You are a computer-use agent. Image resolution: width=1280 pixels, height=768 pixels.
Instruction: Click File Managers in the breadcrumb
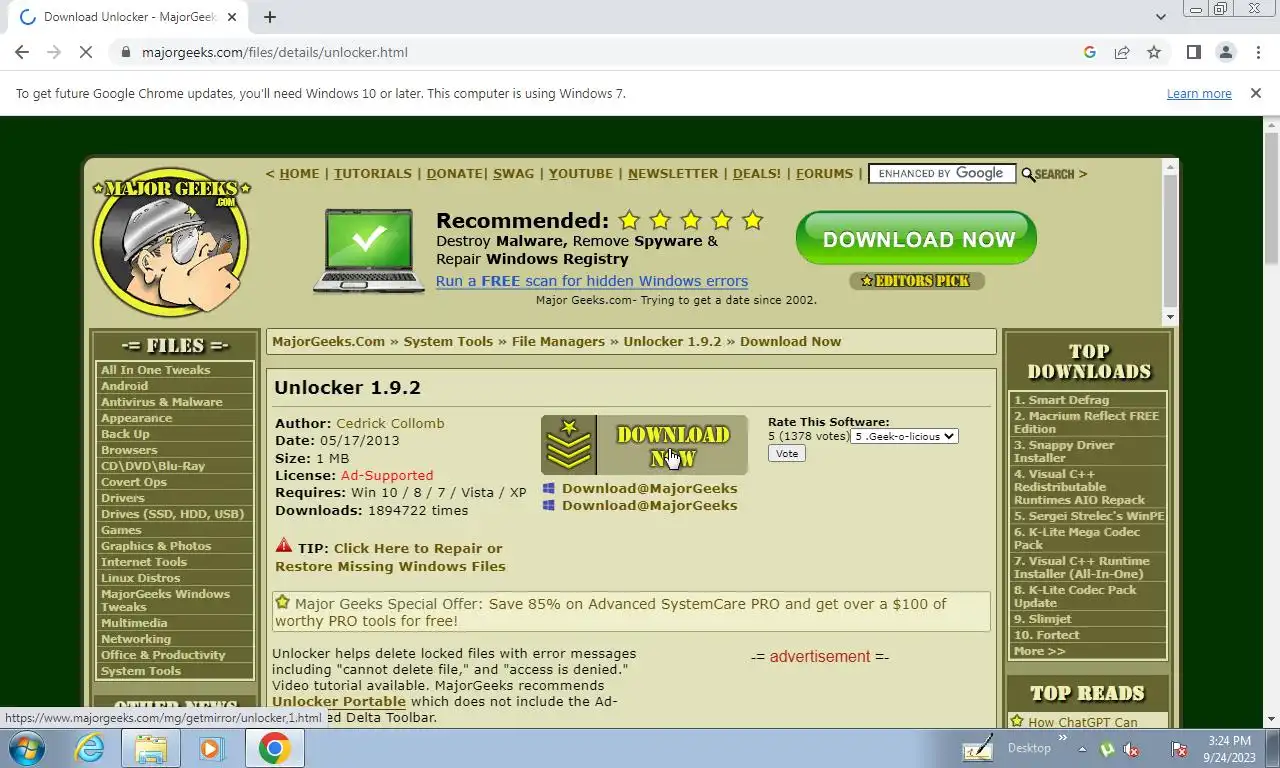pos(558,342)
